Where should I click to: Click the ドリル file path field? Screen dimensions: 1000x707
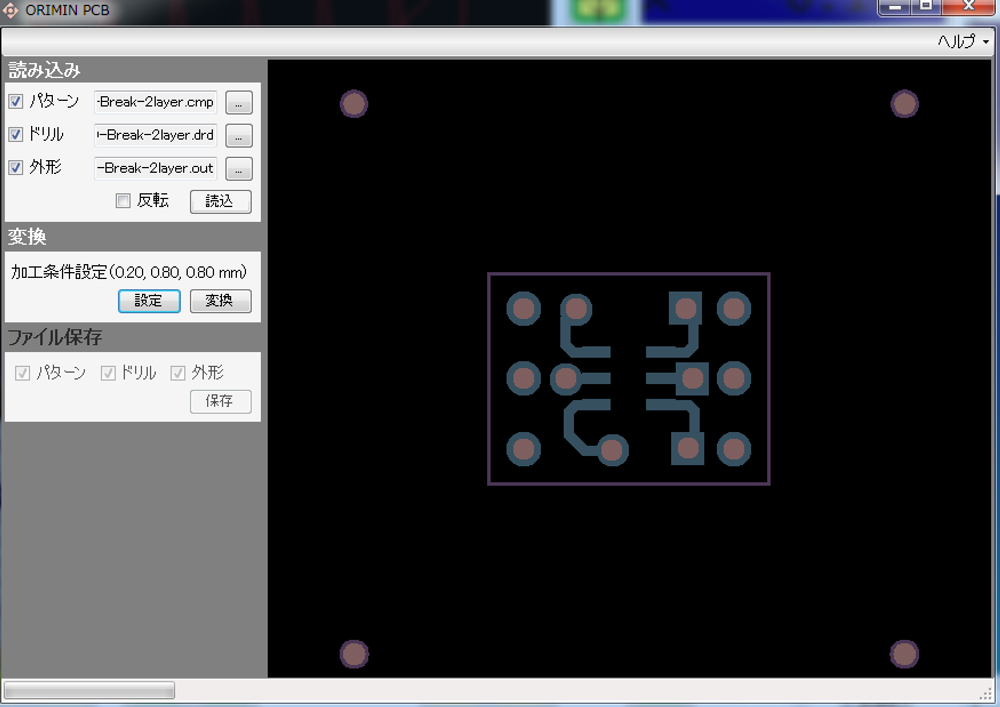pos(155,135)
